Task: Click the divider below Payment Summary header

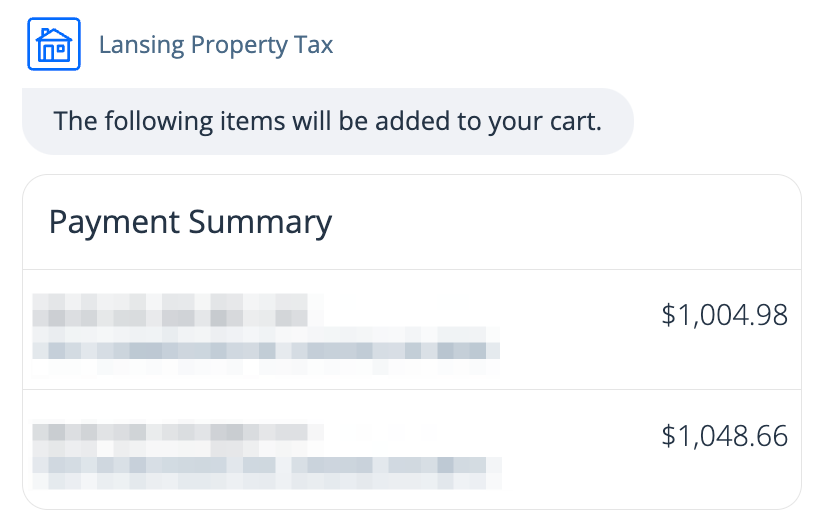Action: coord(412,269)
